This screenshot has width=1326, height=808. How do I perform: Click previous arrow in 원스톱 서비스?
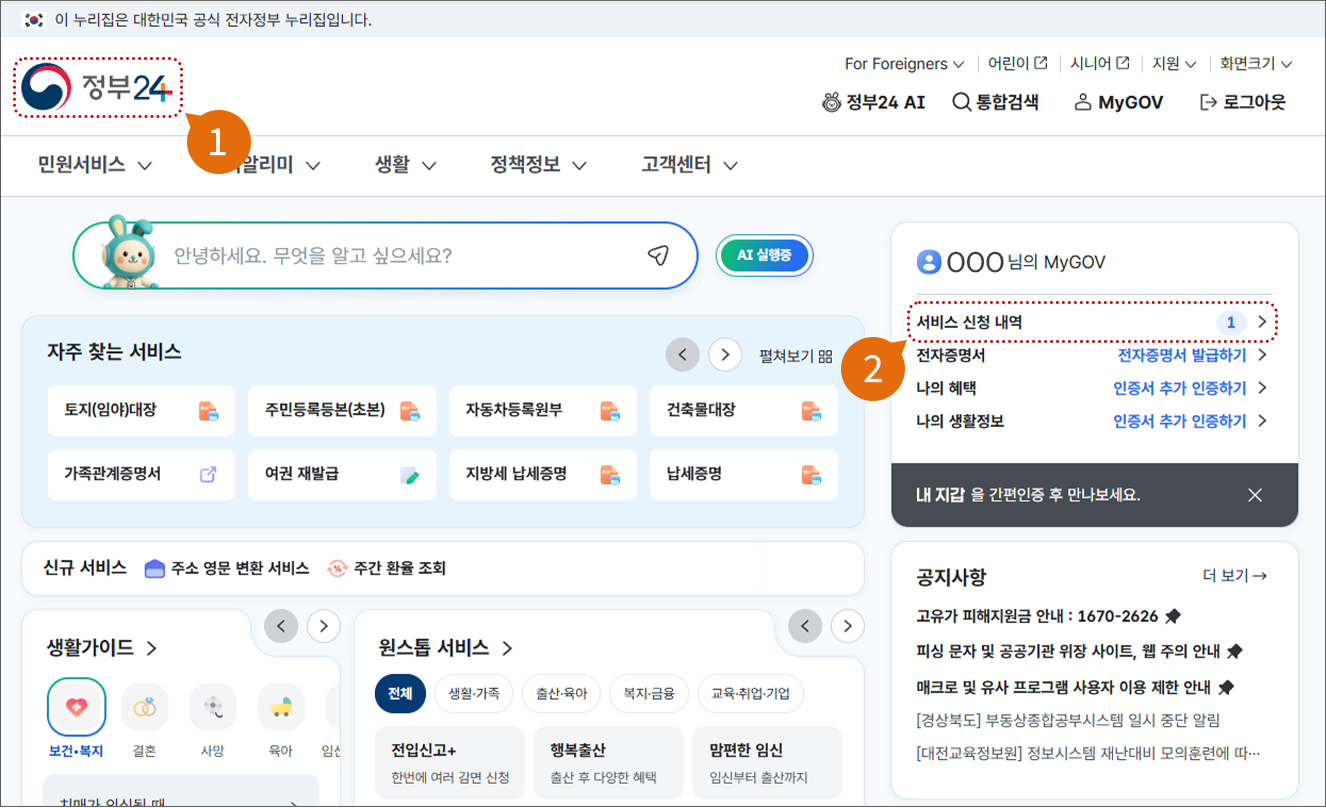coord(805,626)
